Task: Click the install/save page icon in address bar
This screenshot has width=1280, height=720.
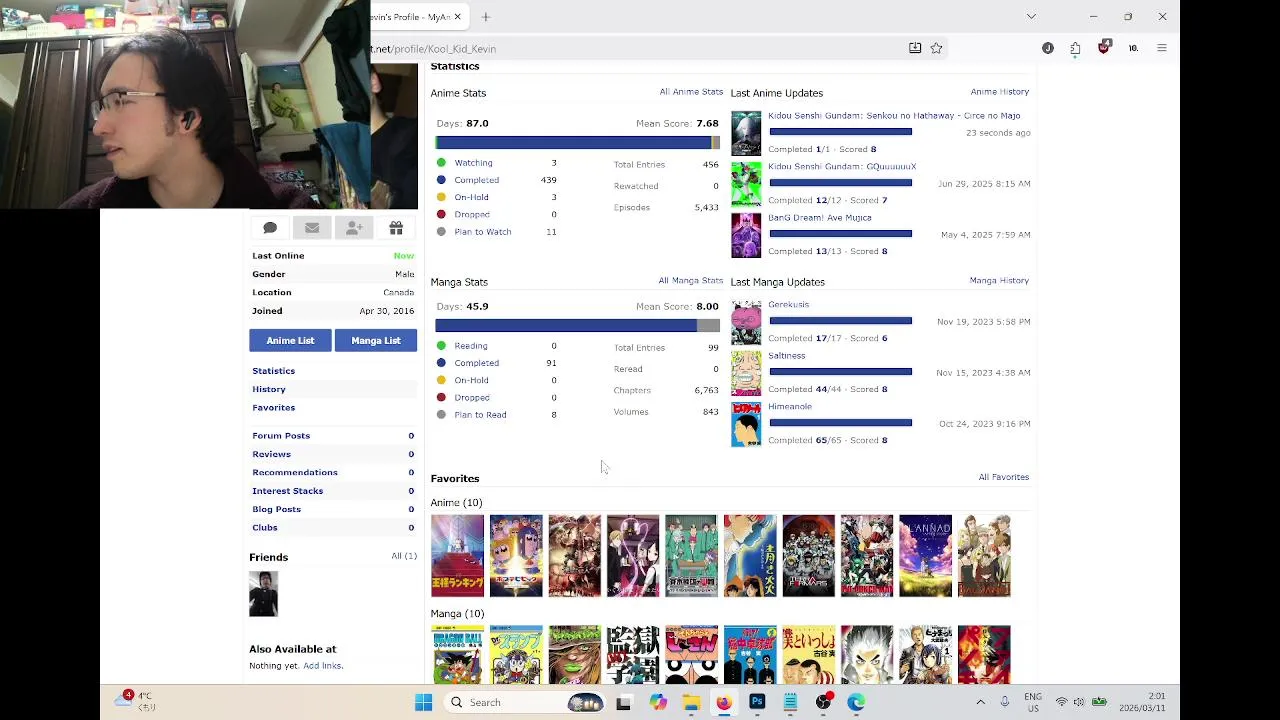Action: (914, 48)
